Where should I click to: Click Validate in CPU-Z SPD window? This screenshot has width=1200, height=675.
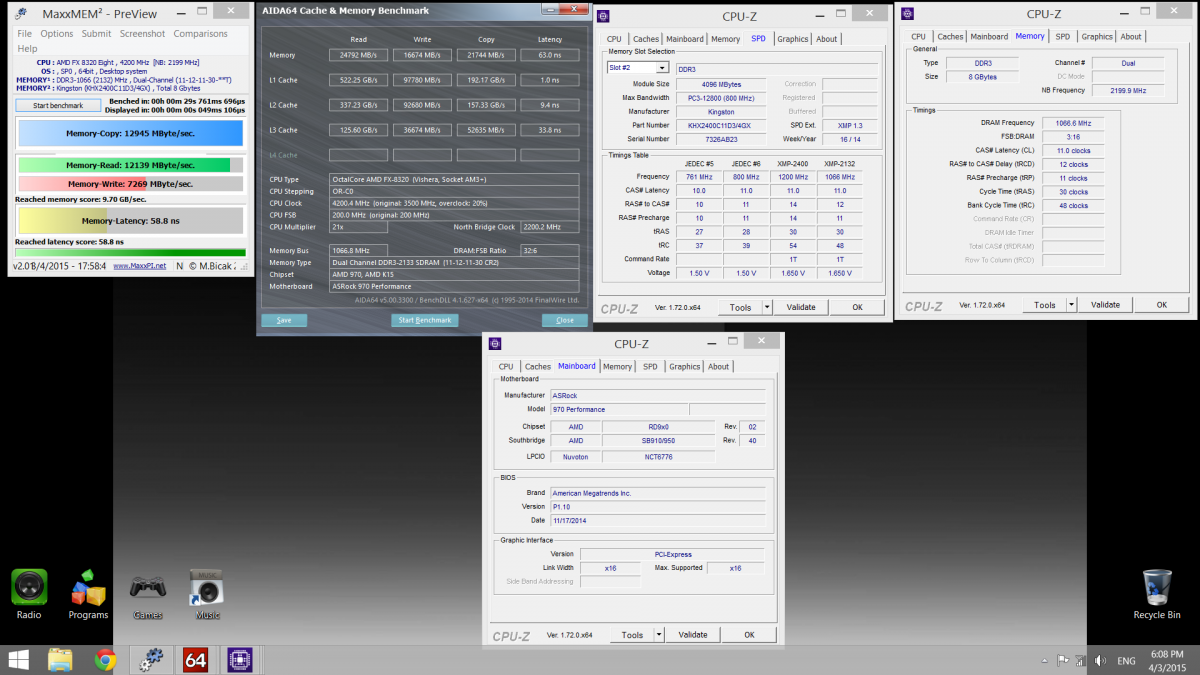[801, 307]
